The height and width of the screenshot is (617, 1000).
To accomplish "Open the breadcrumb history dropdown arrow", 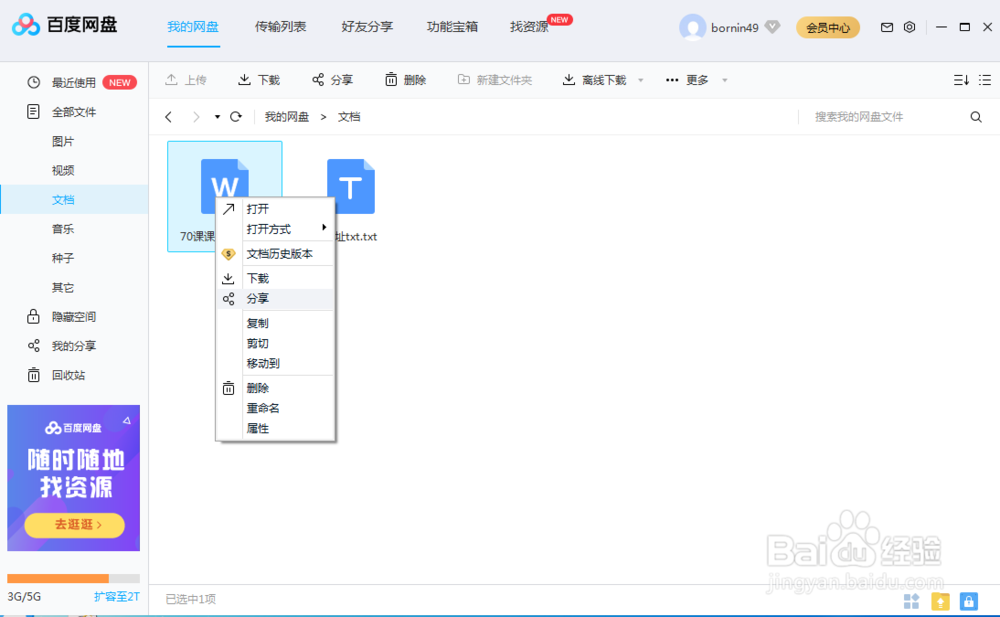I will pos(215,116).
